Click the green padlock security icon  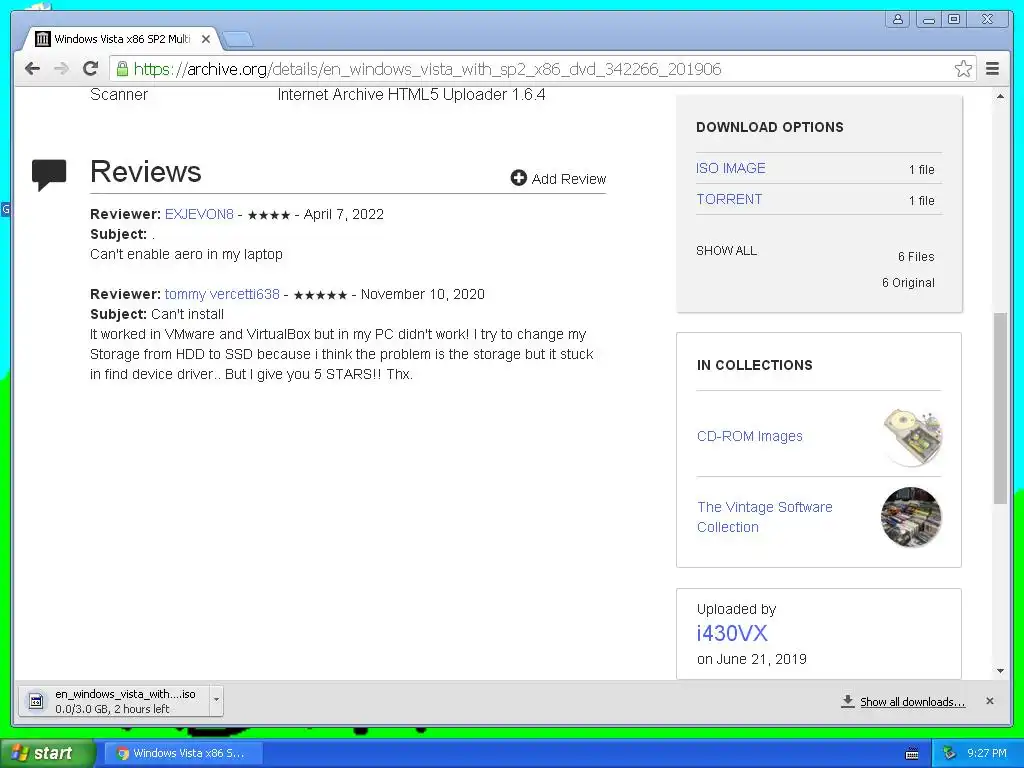click(x=121, y=69)
